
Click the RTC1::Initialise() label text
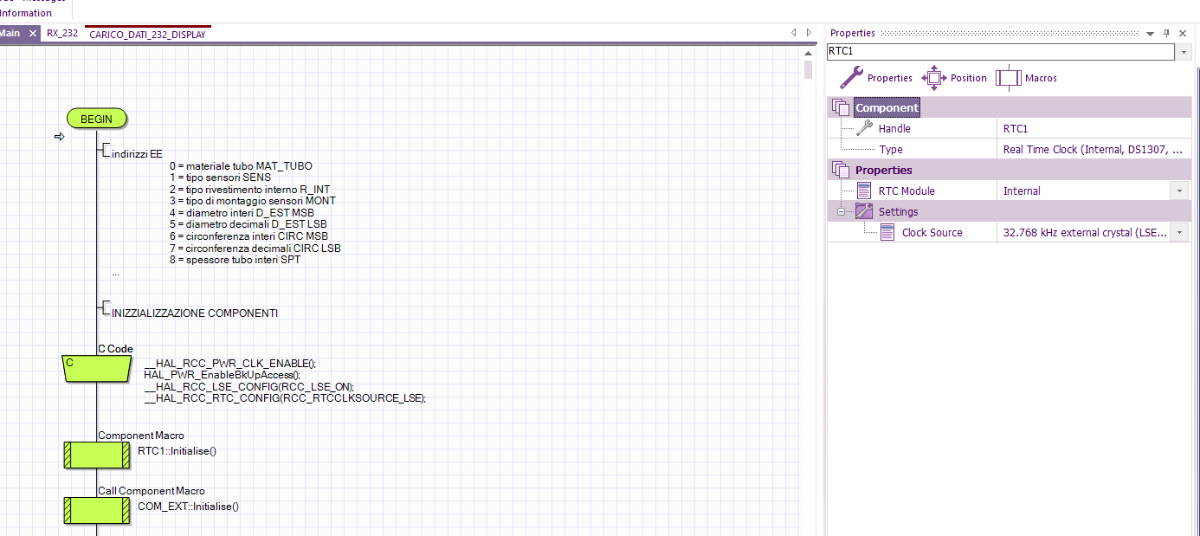(177, 451)
